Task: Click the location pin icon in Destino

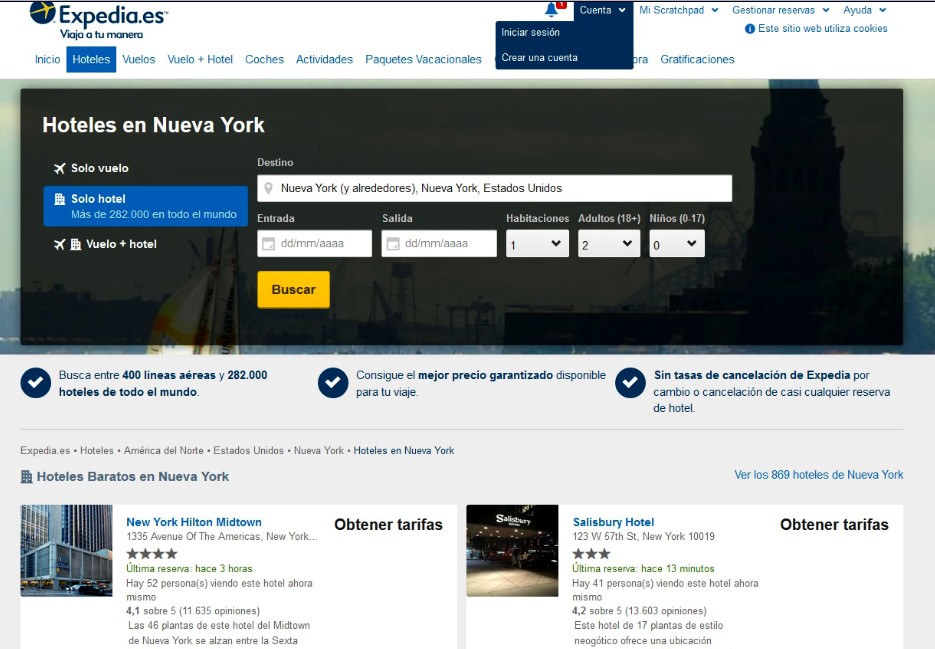Action: (x=269, y=189)
